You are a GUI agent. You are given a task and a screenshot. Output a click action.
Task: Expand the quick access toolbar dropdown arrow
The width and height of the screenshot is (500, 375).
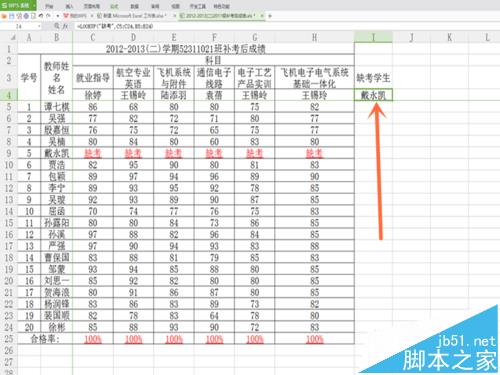pos(58,16)
